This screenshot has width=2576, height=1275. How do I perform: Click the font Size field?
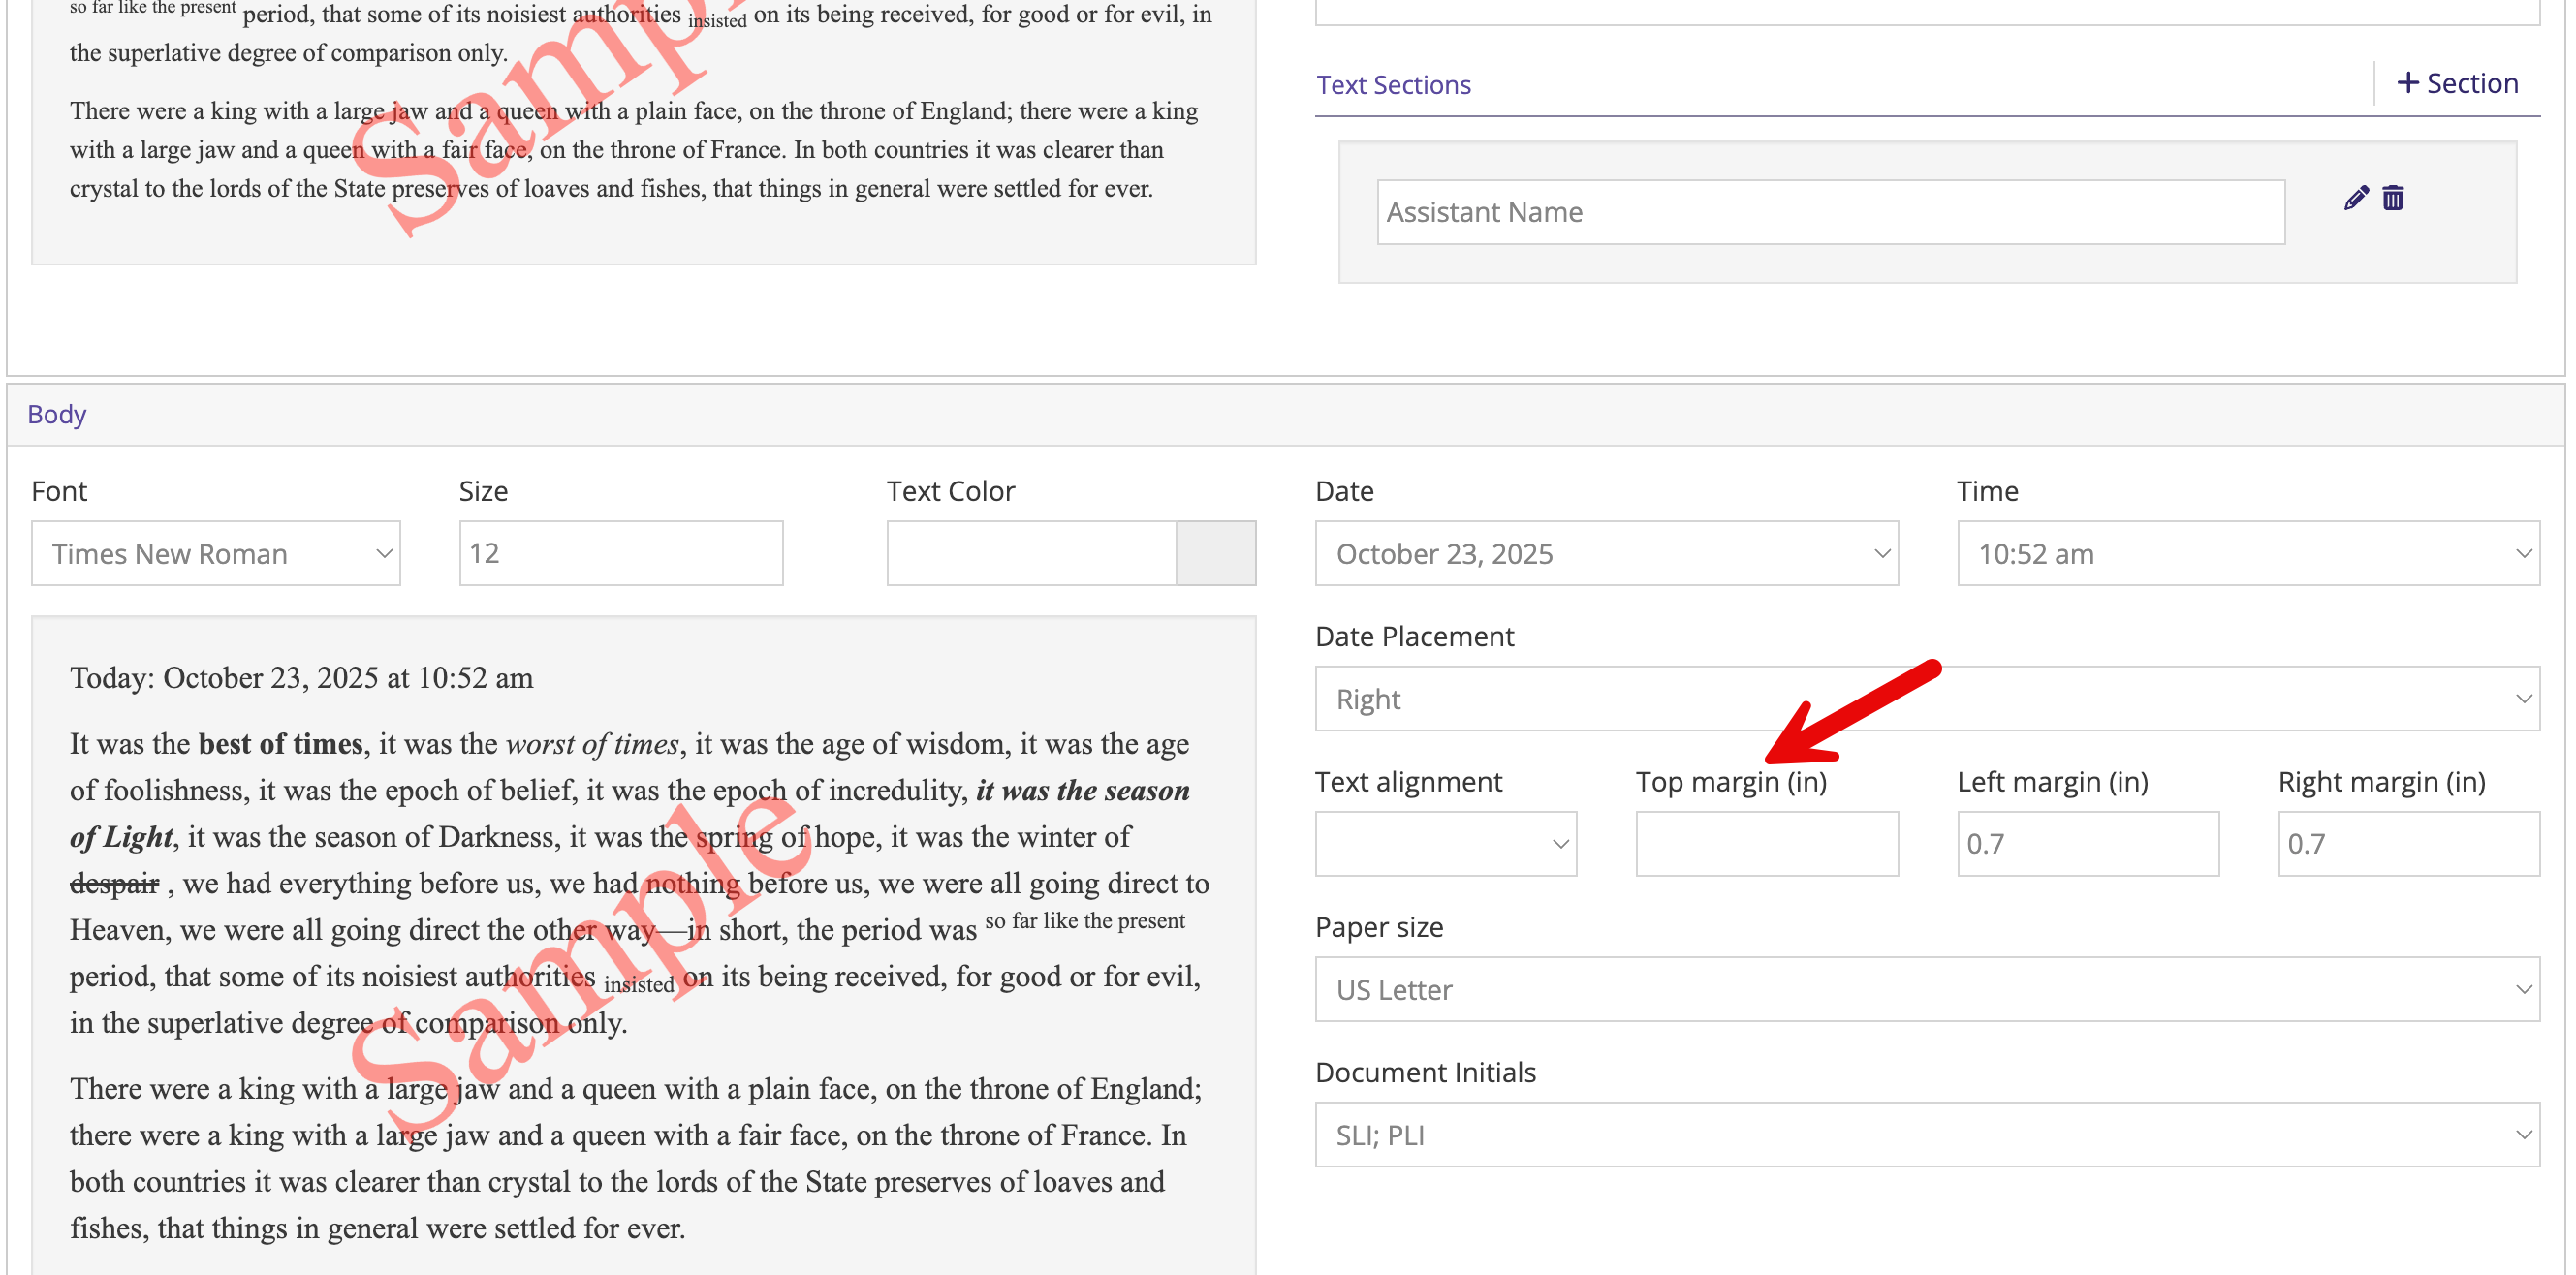(620, 553)
